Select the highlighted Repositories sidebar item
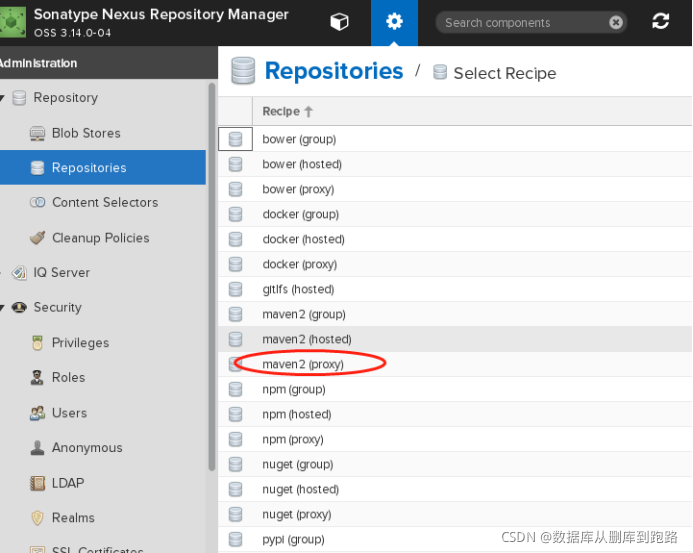Viewport: 693px width, 553px height. coord(103,168)
